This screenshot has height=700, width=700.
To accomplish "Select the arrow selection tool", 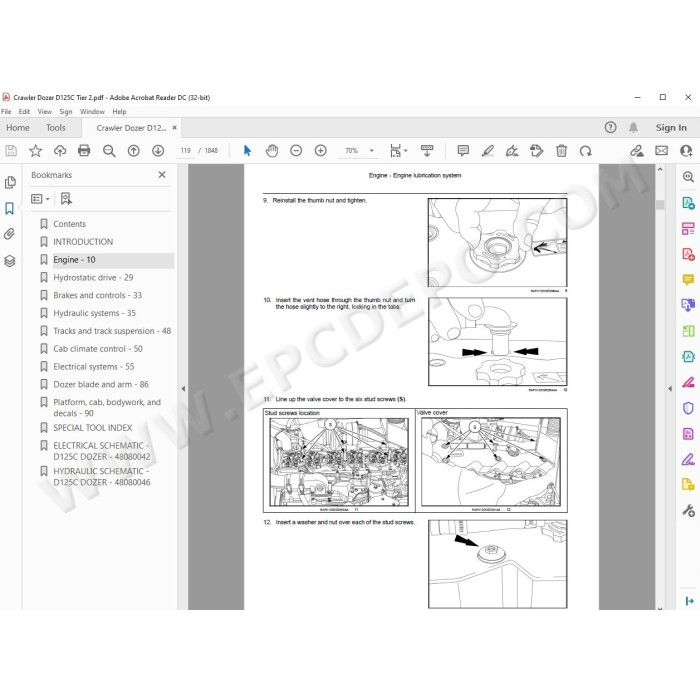I will click(247, 151).
